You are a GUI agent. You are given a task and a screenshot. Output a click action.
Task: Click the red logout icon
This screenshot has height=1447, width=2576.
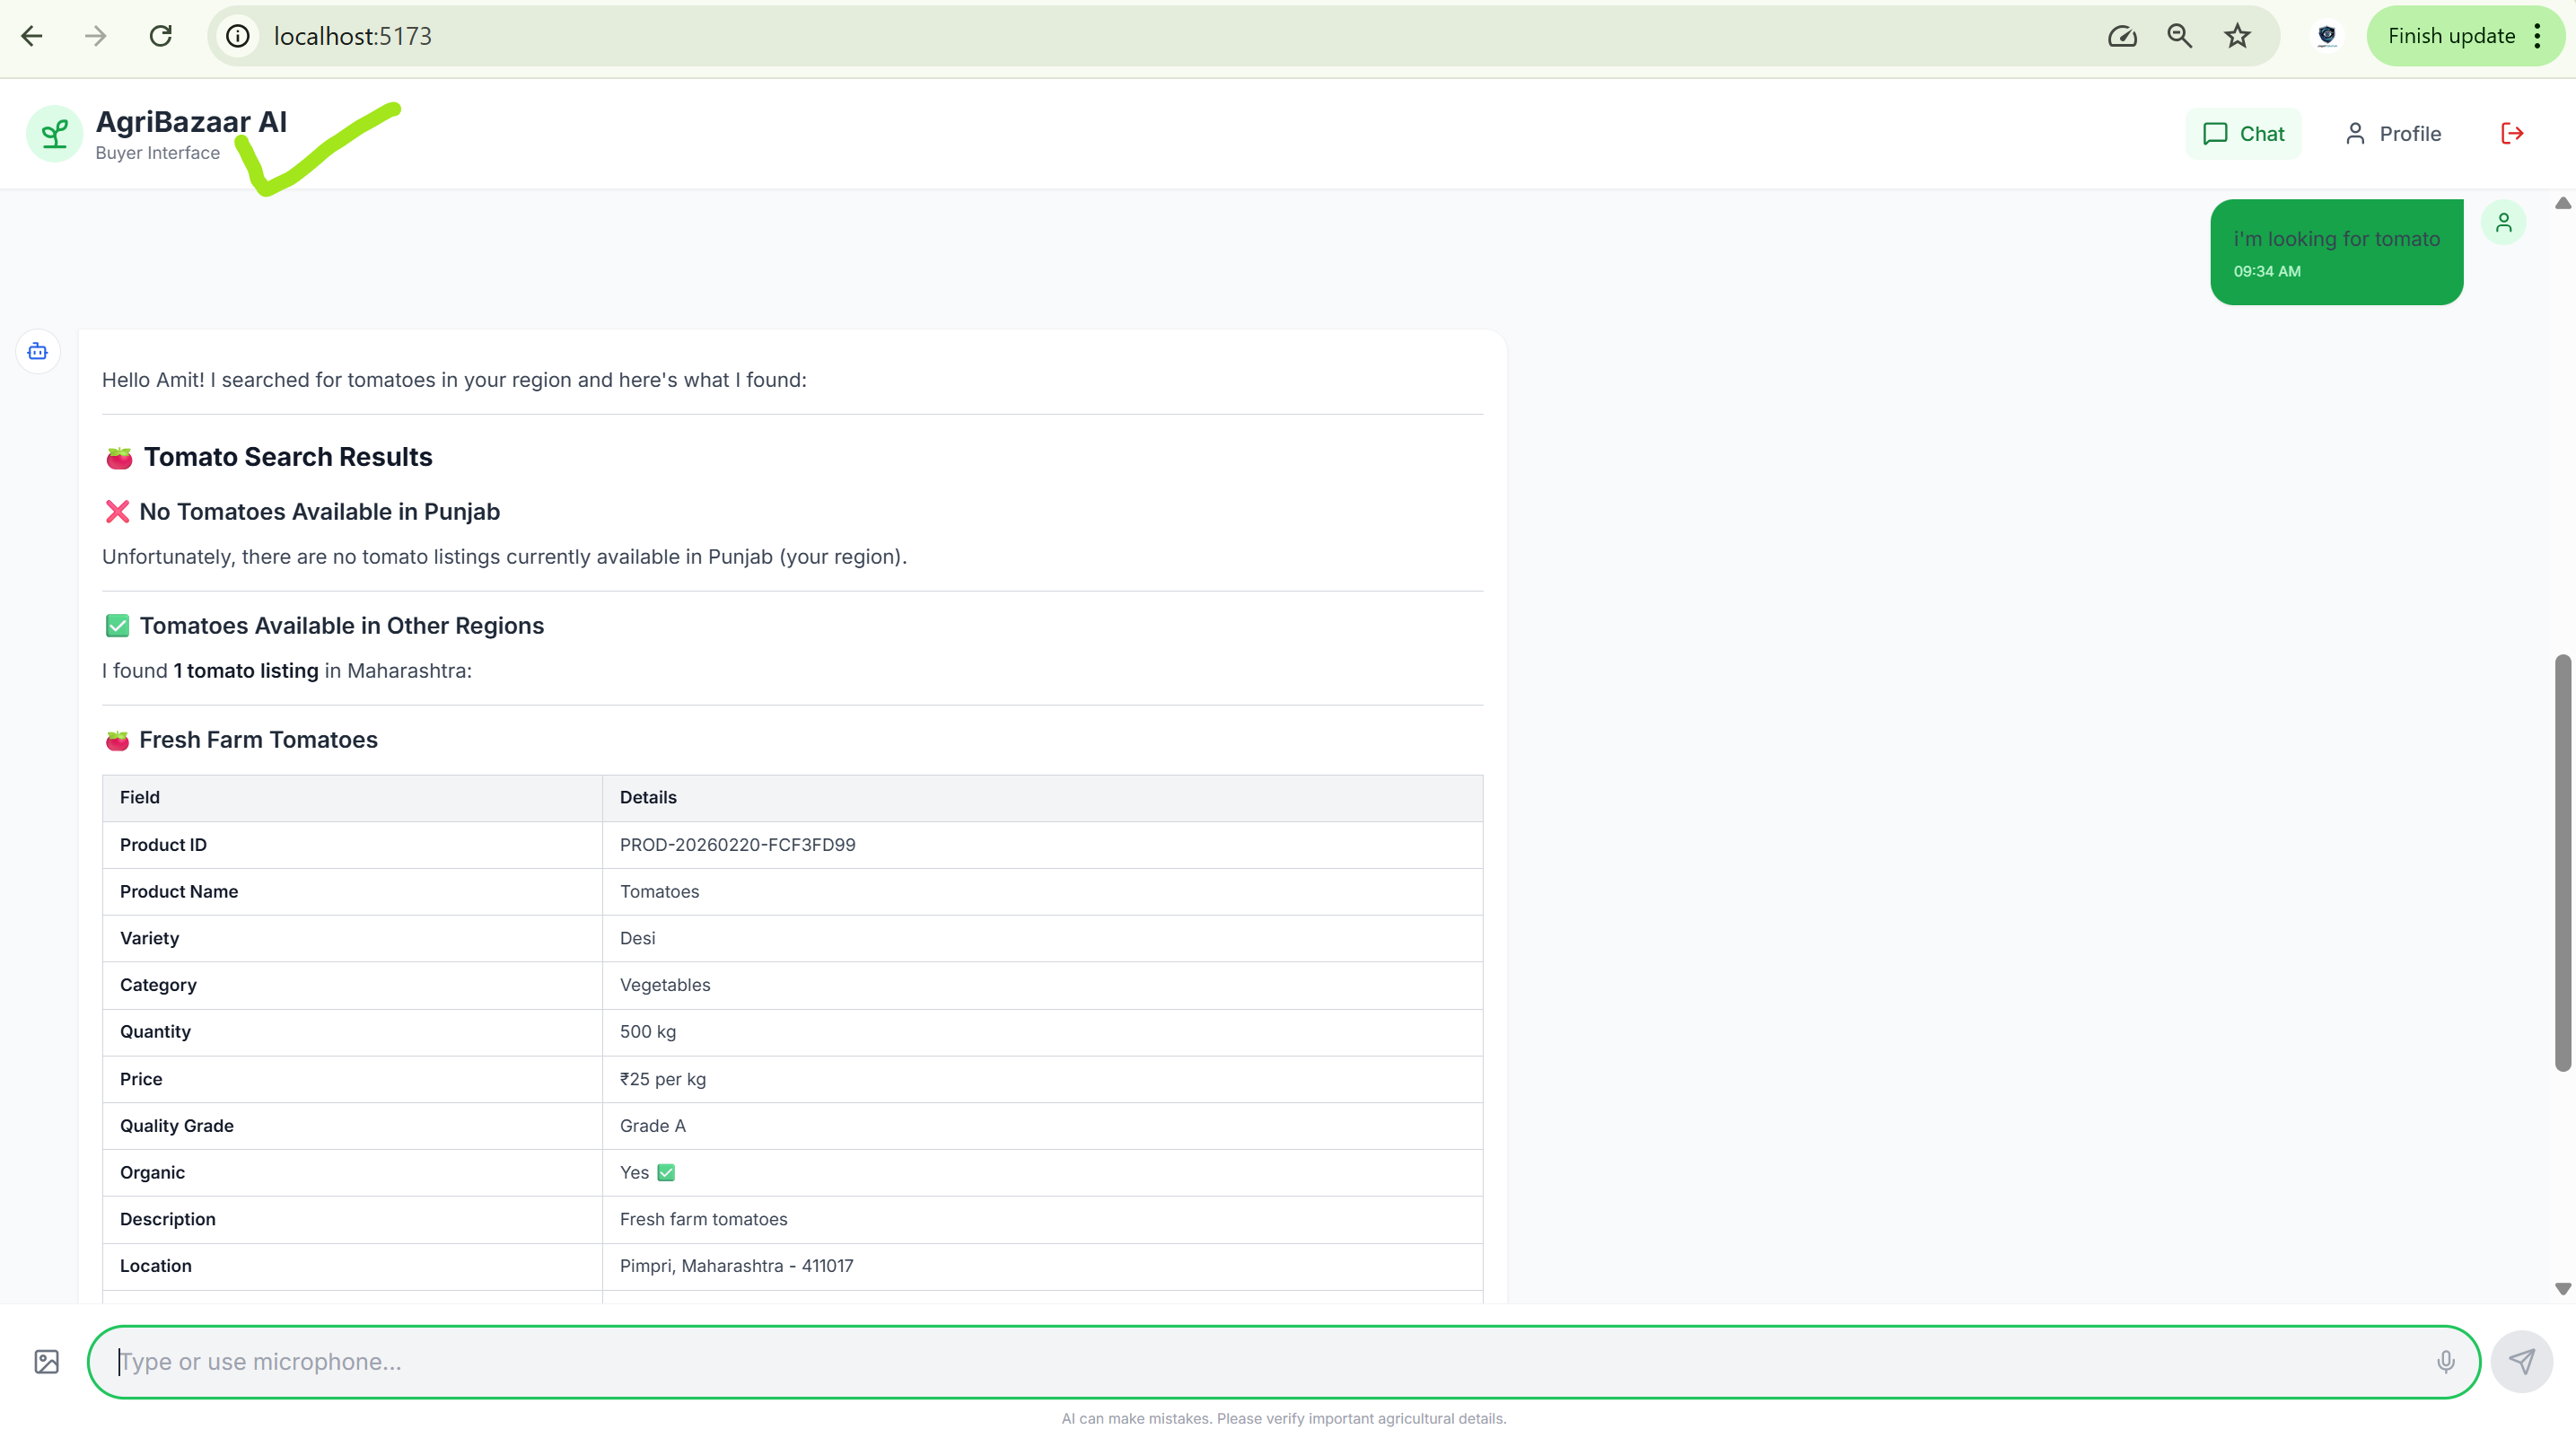[2512, 133]
